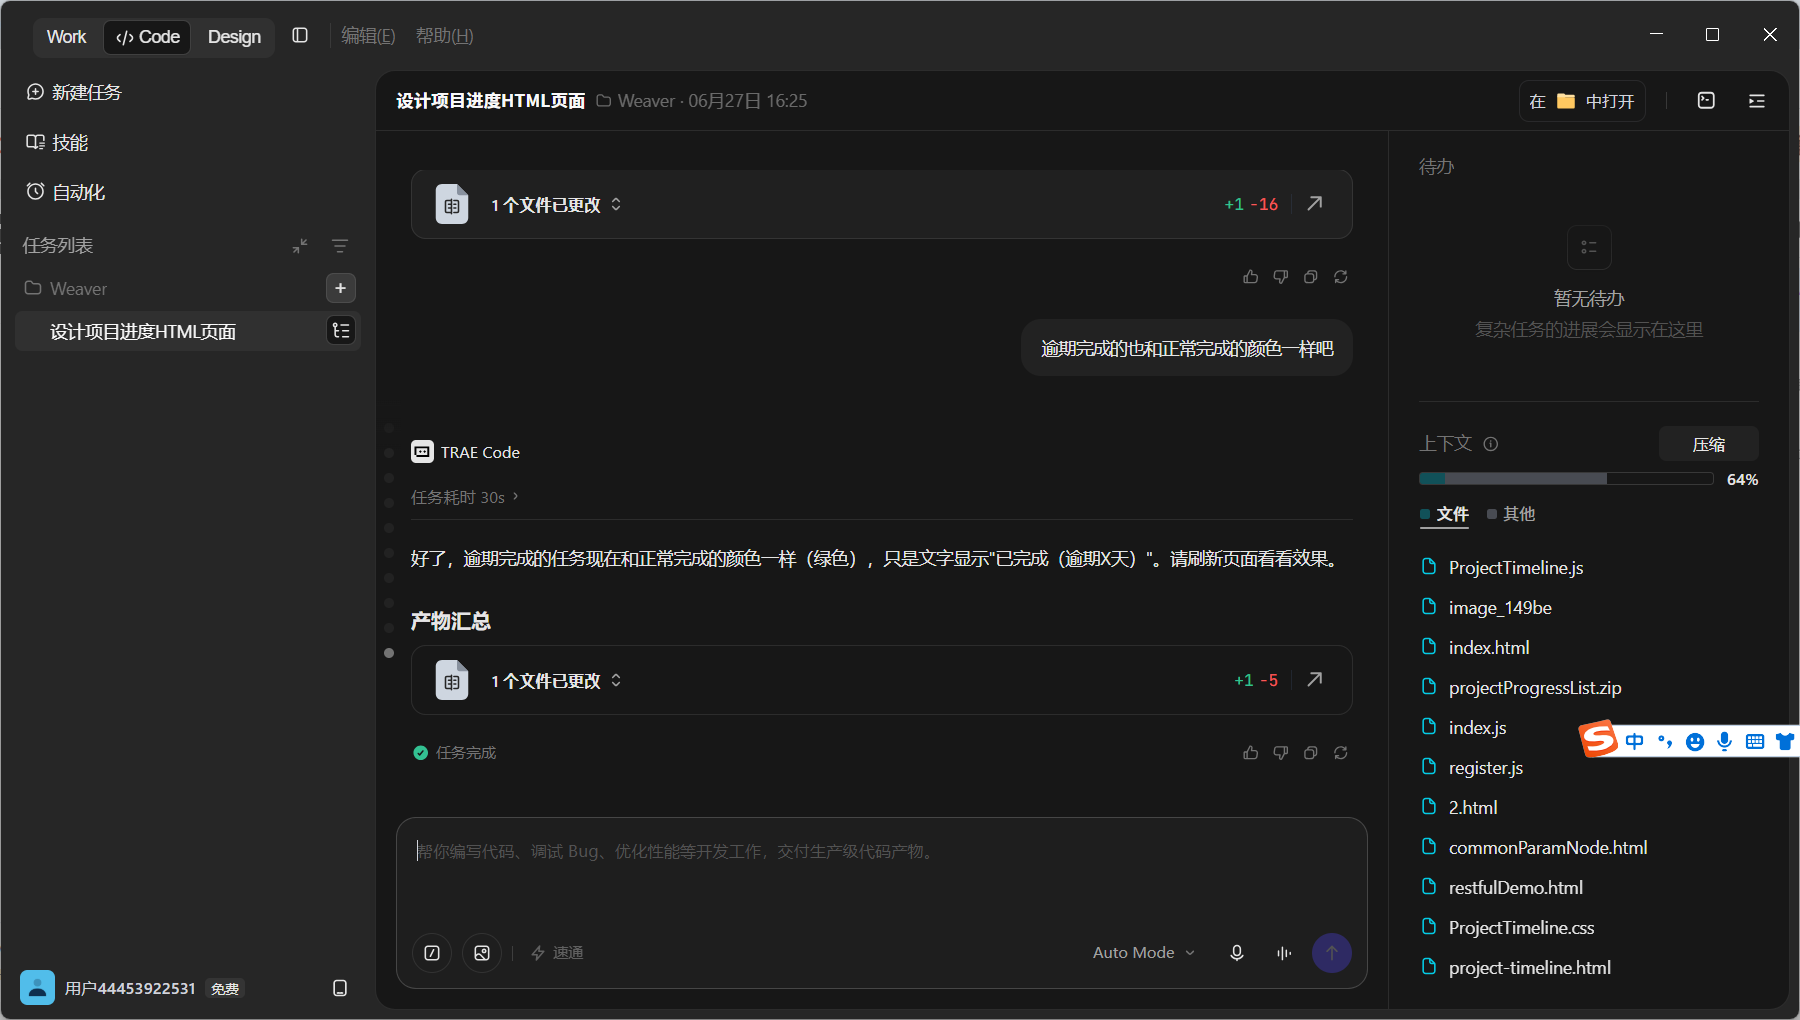1800x1020 pixels.
Task: Regenerate the 任务完成 response
Action: (x=1341, y=753)
